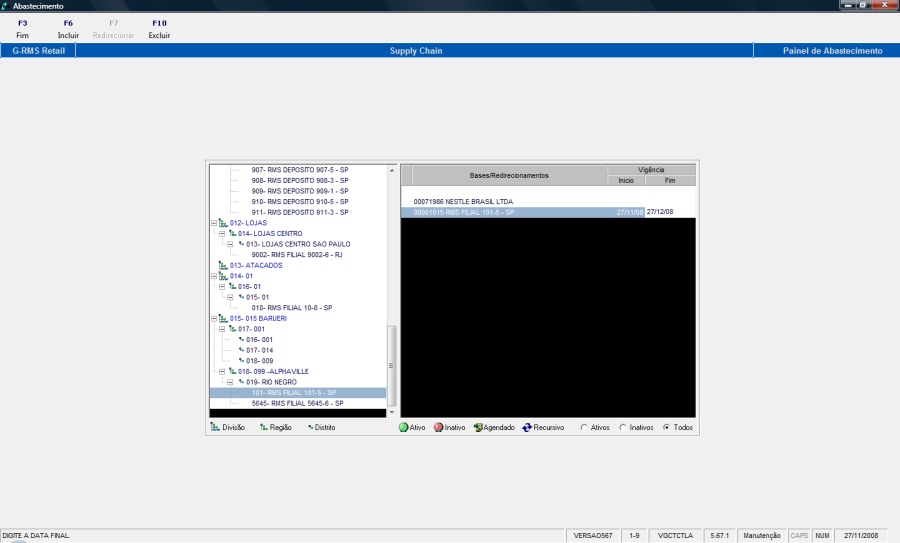The height and width of the screenshot is (543, 900).
Task: Select 911- RMS DEPOSITO 911-3 - SP
Action: [300, 212]
